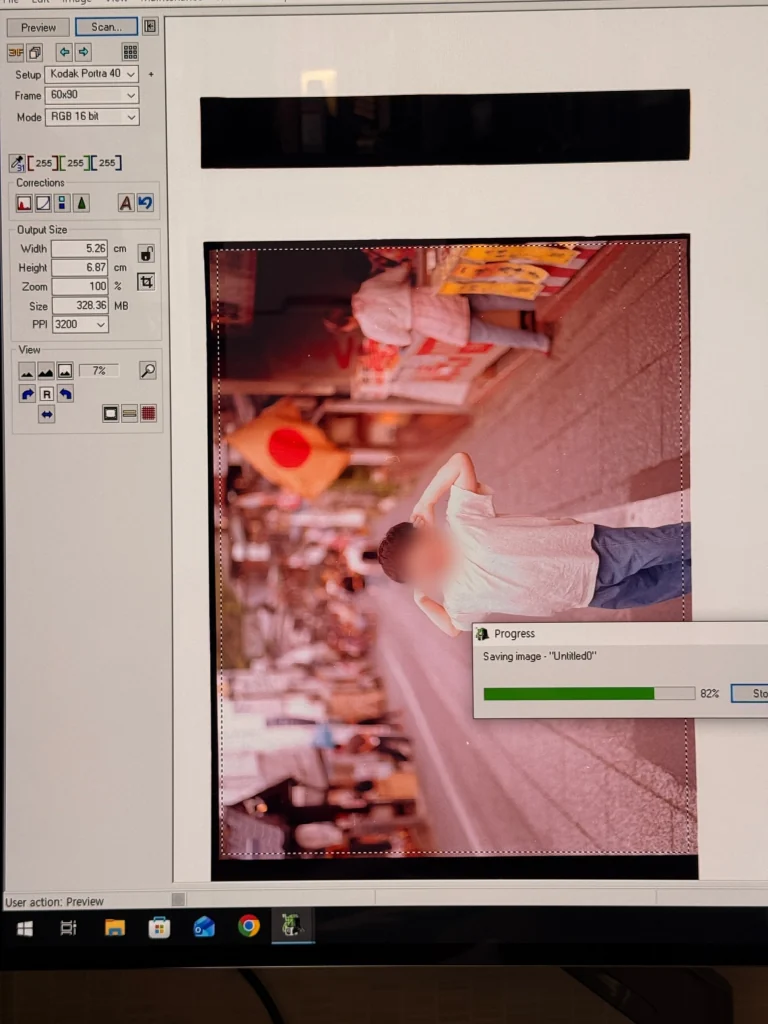768x1024 pixels.
Task: Open the histogram correction tool
Action: [24, 203]
